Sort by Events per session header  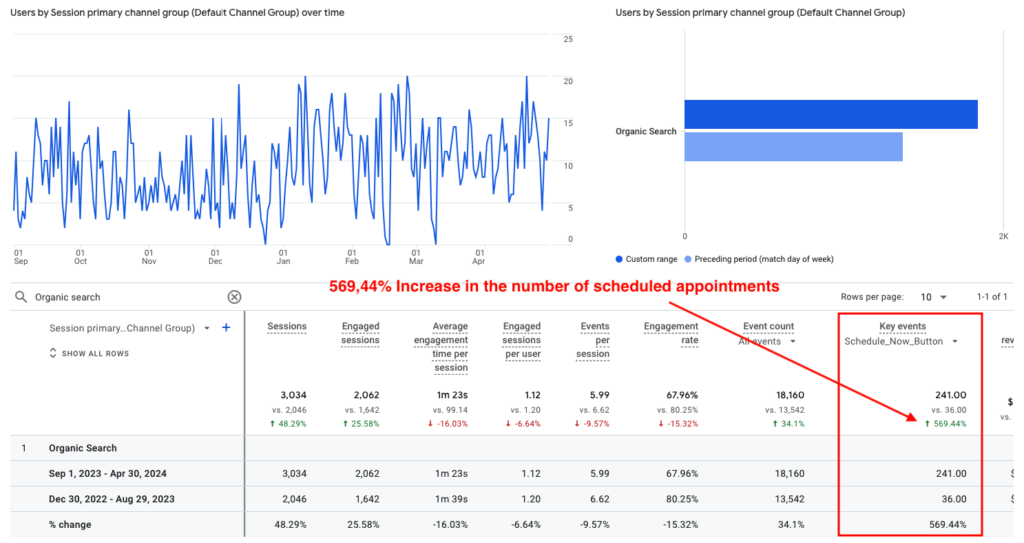[x=594, y=340]
